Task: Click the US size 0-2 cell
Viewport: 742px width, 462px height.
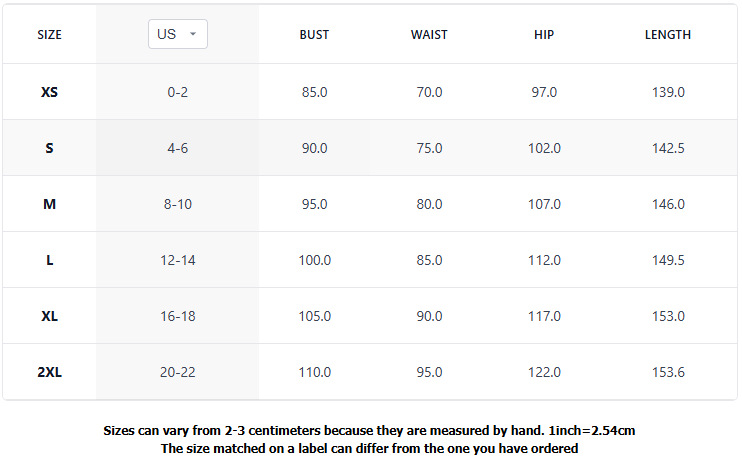Action: click(178, 92)
